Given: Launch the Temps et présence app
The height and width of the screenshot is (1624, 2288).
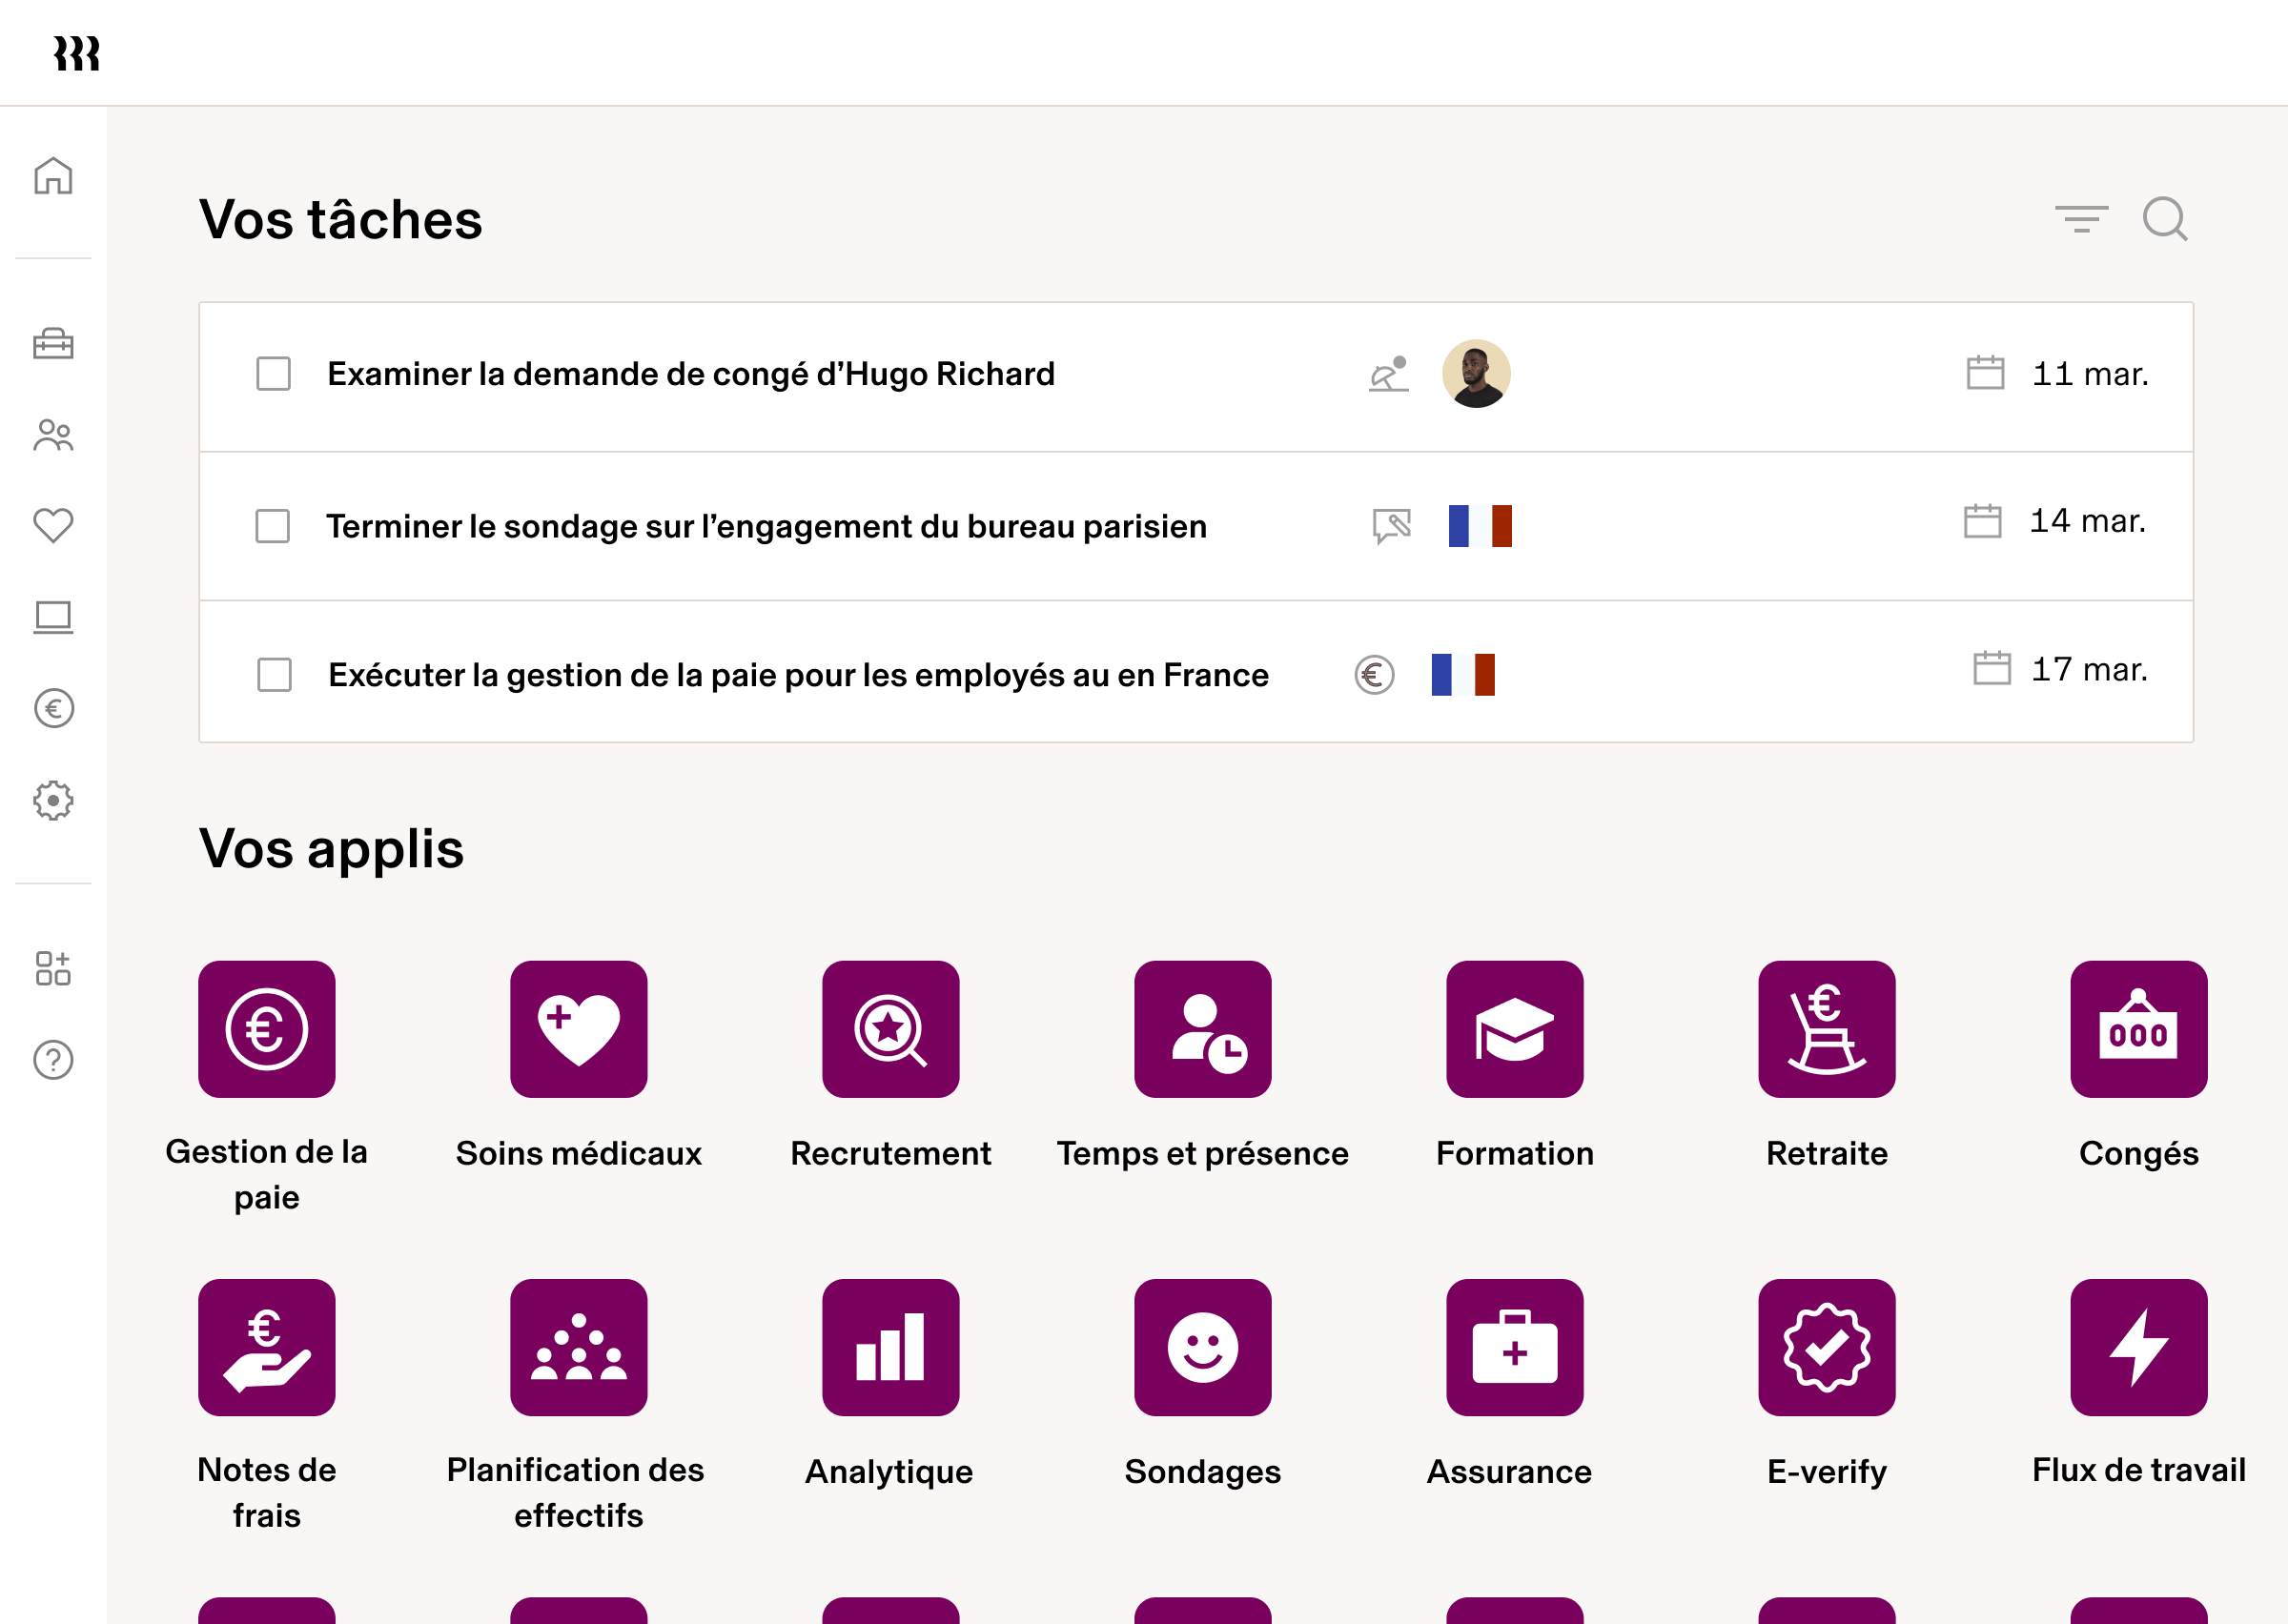Looking at the screenshot, I should [x=1202, y=1030].
